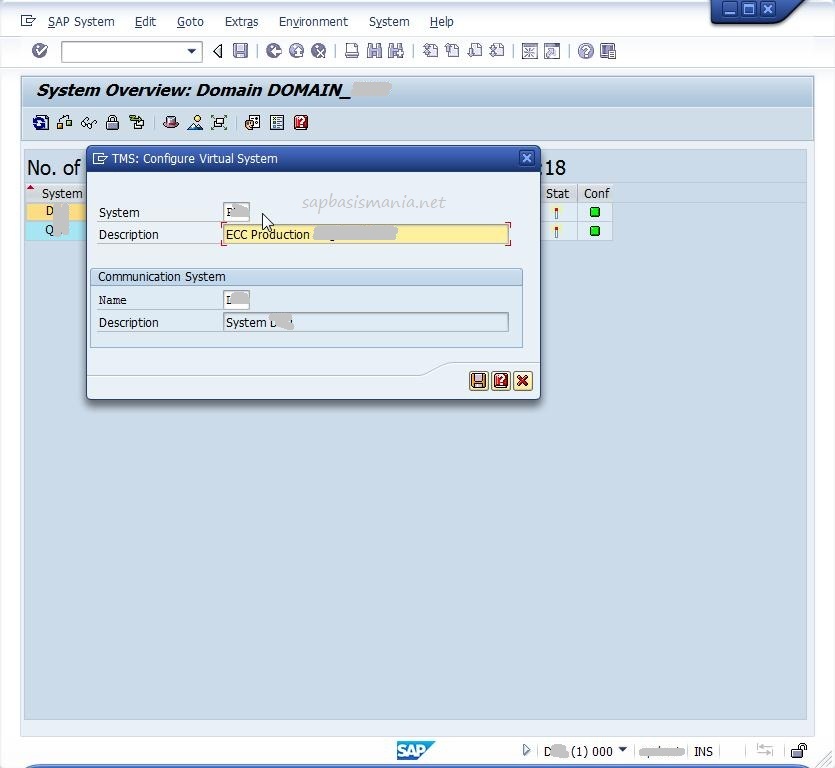
Task: Open the Extras menu
Action: point(241,21)
